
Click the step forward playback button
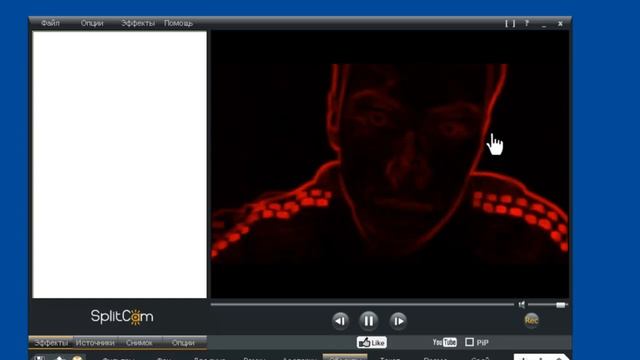click(398, 321)
